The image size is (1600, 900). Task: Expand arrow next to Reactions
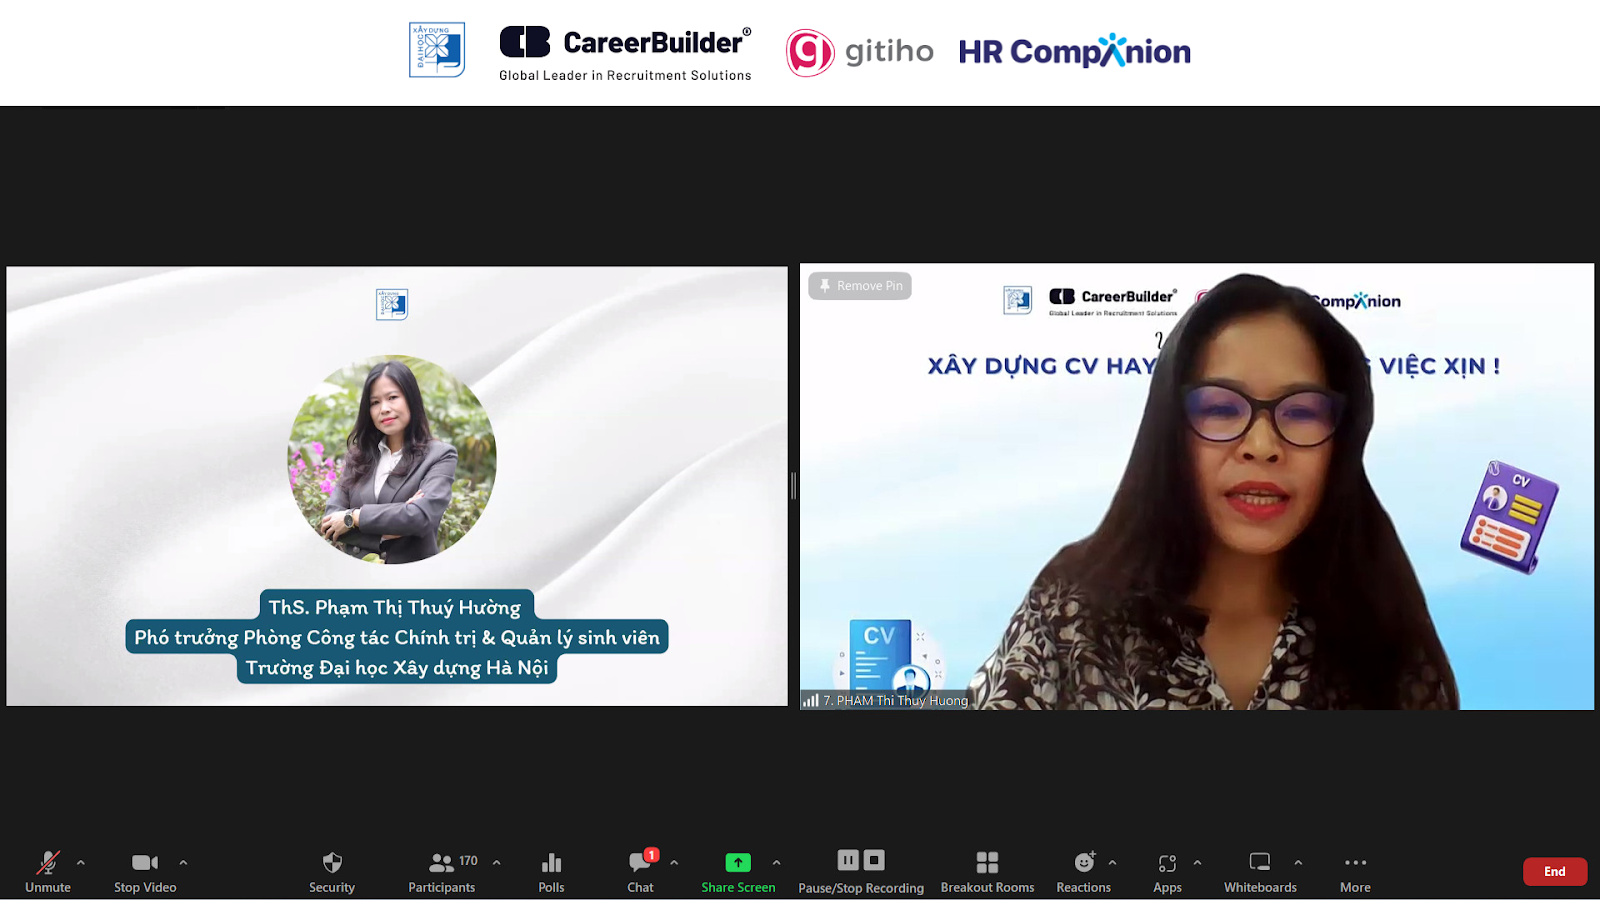(x=1112, y=862)
